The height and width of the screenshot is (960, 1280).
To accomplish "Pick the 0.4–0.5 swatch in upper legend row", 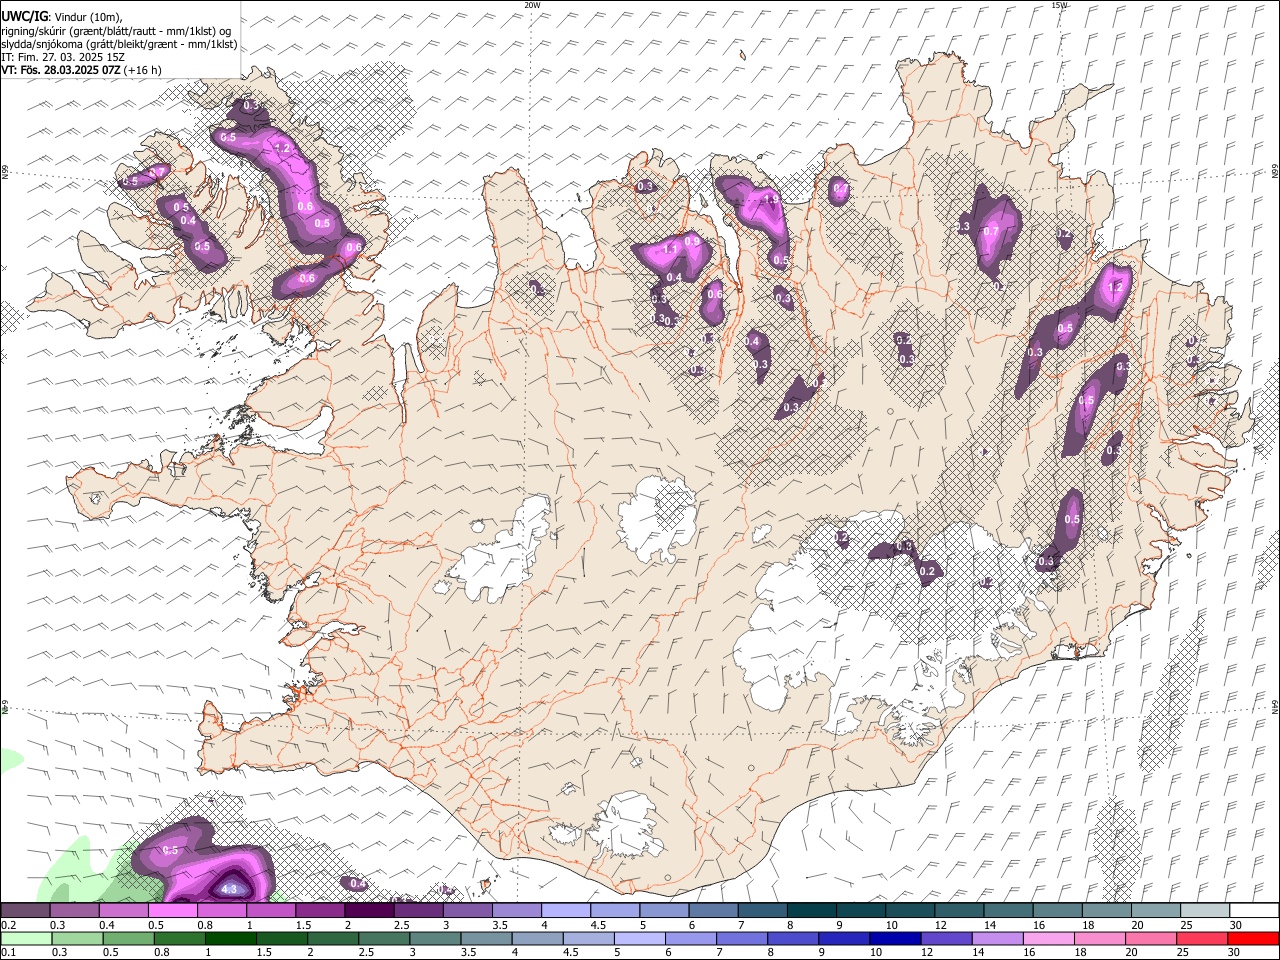I will click(x=123, y=911).
